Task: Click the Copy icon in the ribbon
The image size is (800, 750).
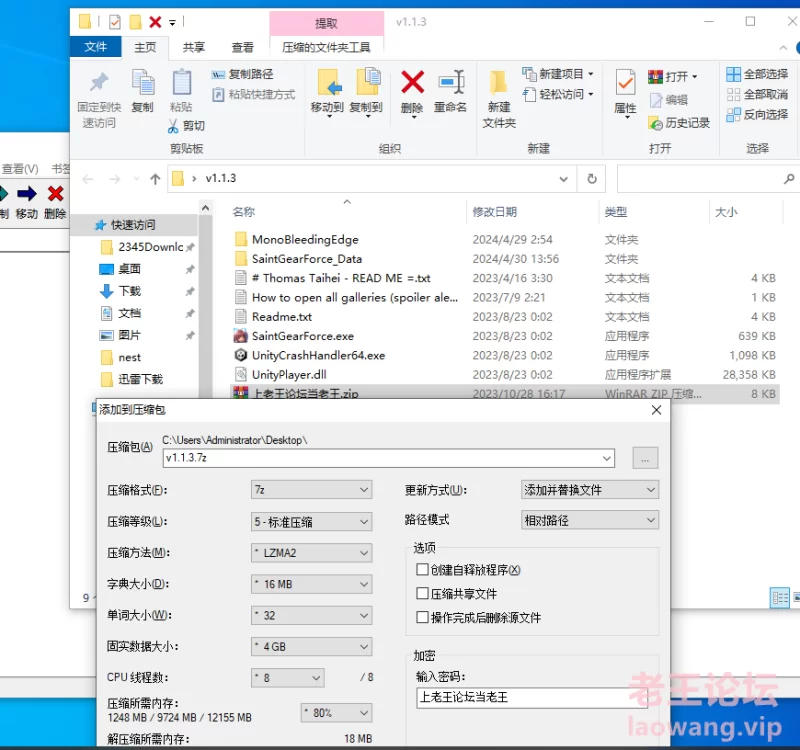Action: (x=143, y=82)
